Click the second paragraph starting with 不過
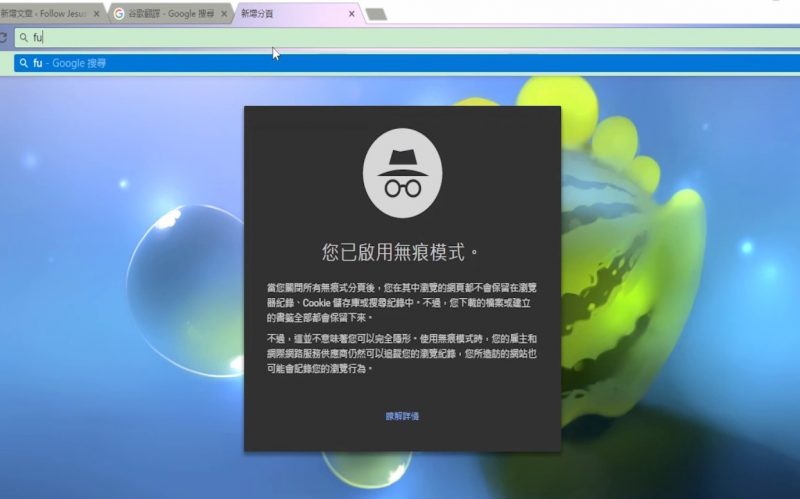This screenshot has width=800, height=499. [x=403, y=353]
